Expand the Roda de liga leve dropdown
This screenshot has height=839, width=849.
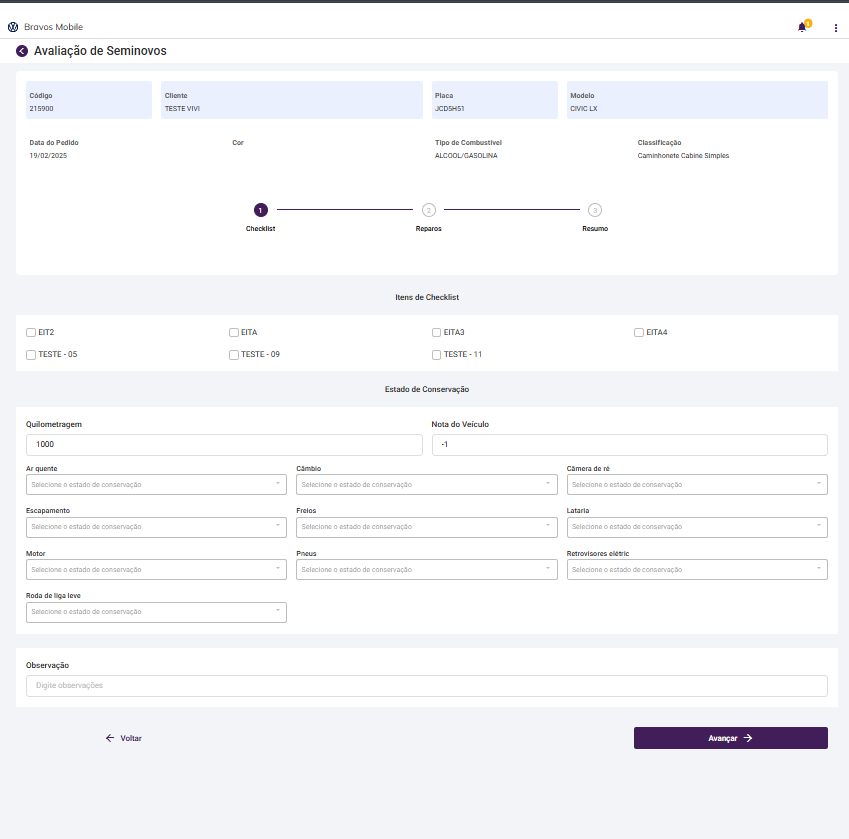(156, 612)
